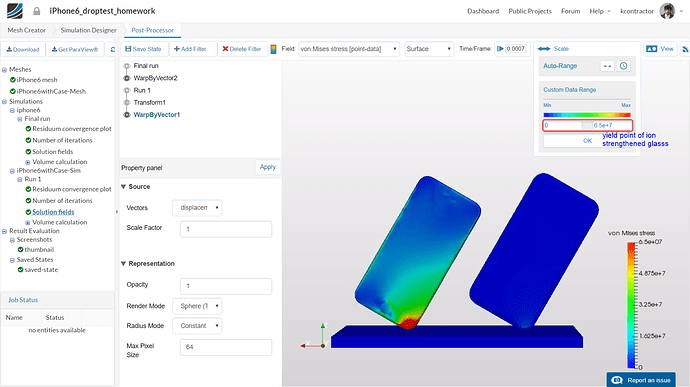Click the Save State button
Image resolution: width=690 pixels, height=387 pixels.
coord(143,49)
